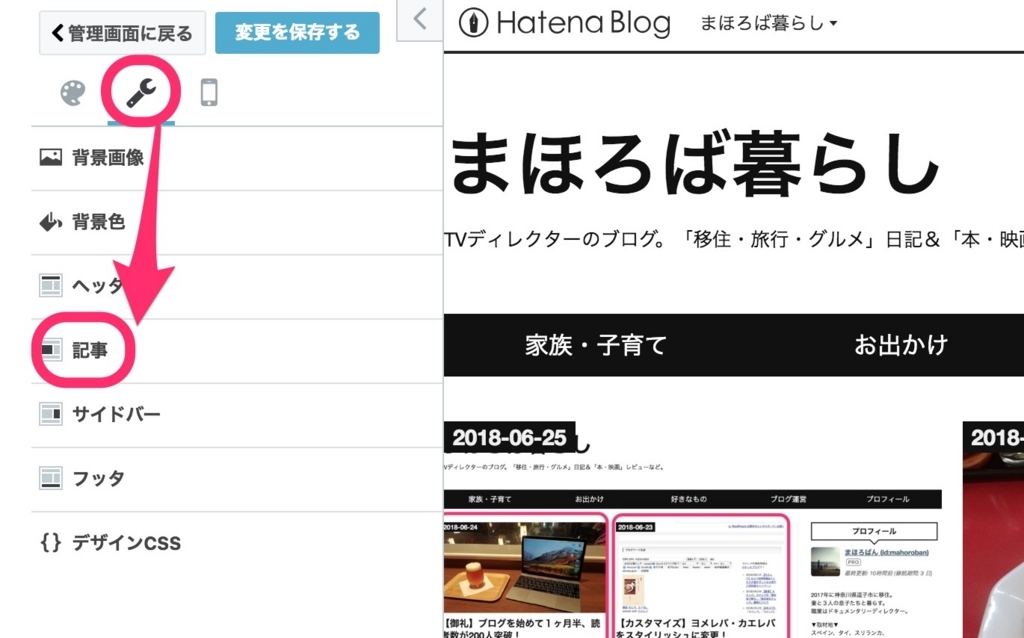Switch to the smartphone design tab

(x=209, y=92)
